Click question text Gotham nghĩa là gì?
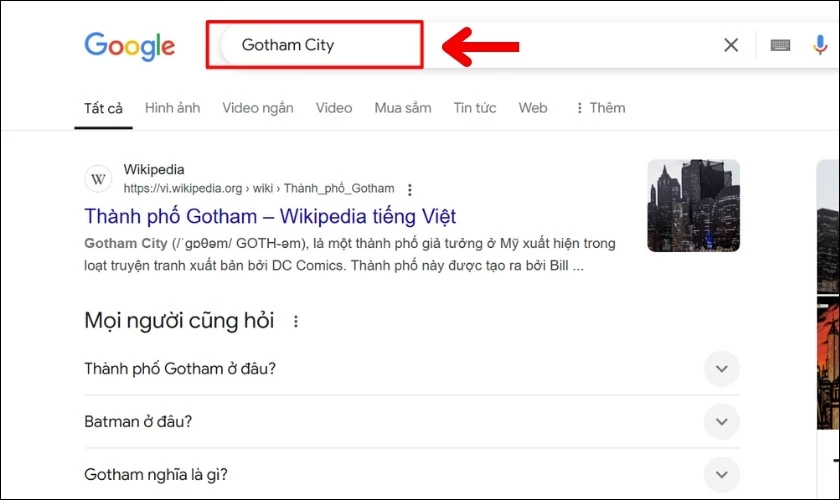Screen dimensions: 840x500 (156, 475)
